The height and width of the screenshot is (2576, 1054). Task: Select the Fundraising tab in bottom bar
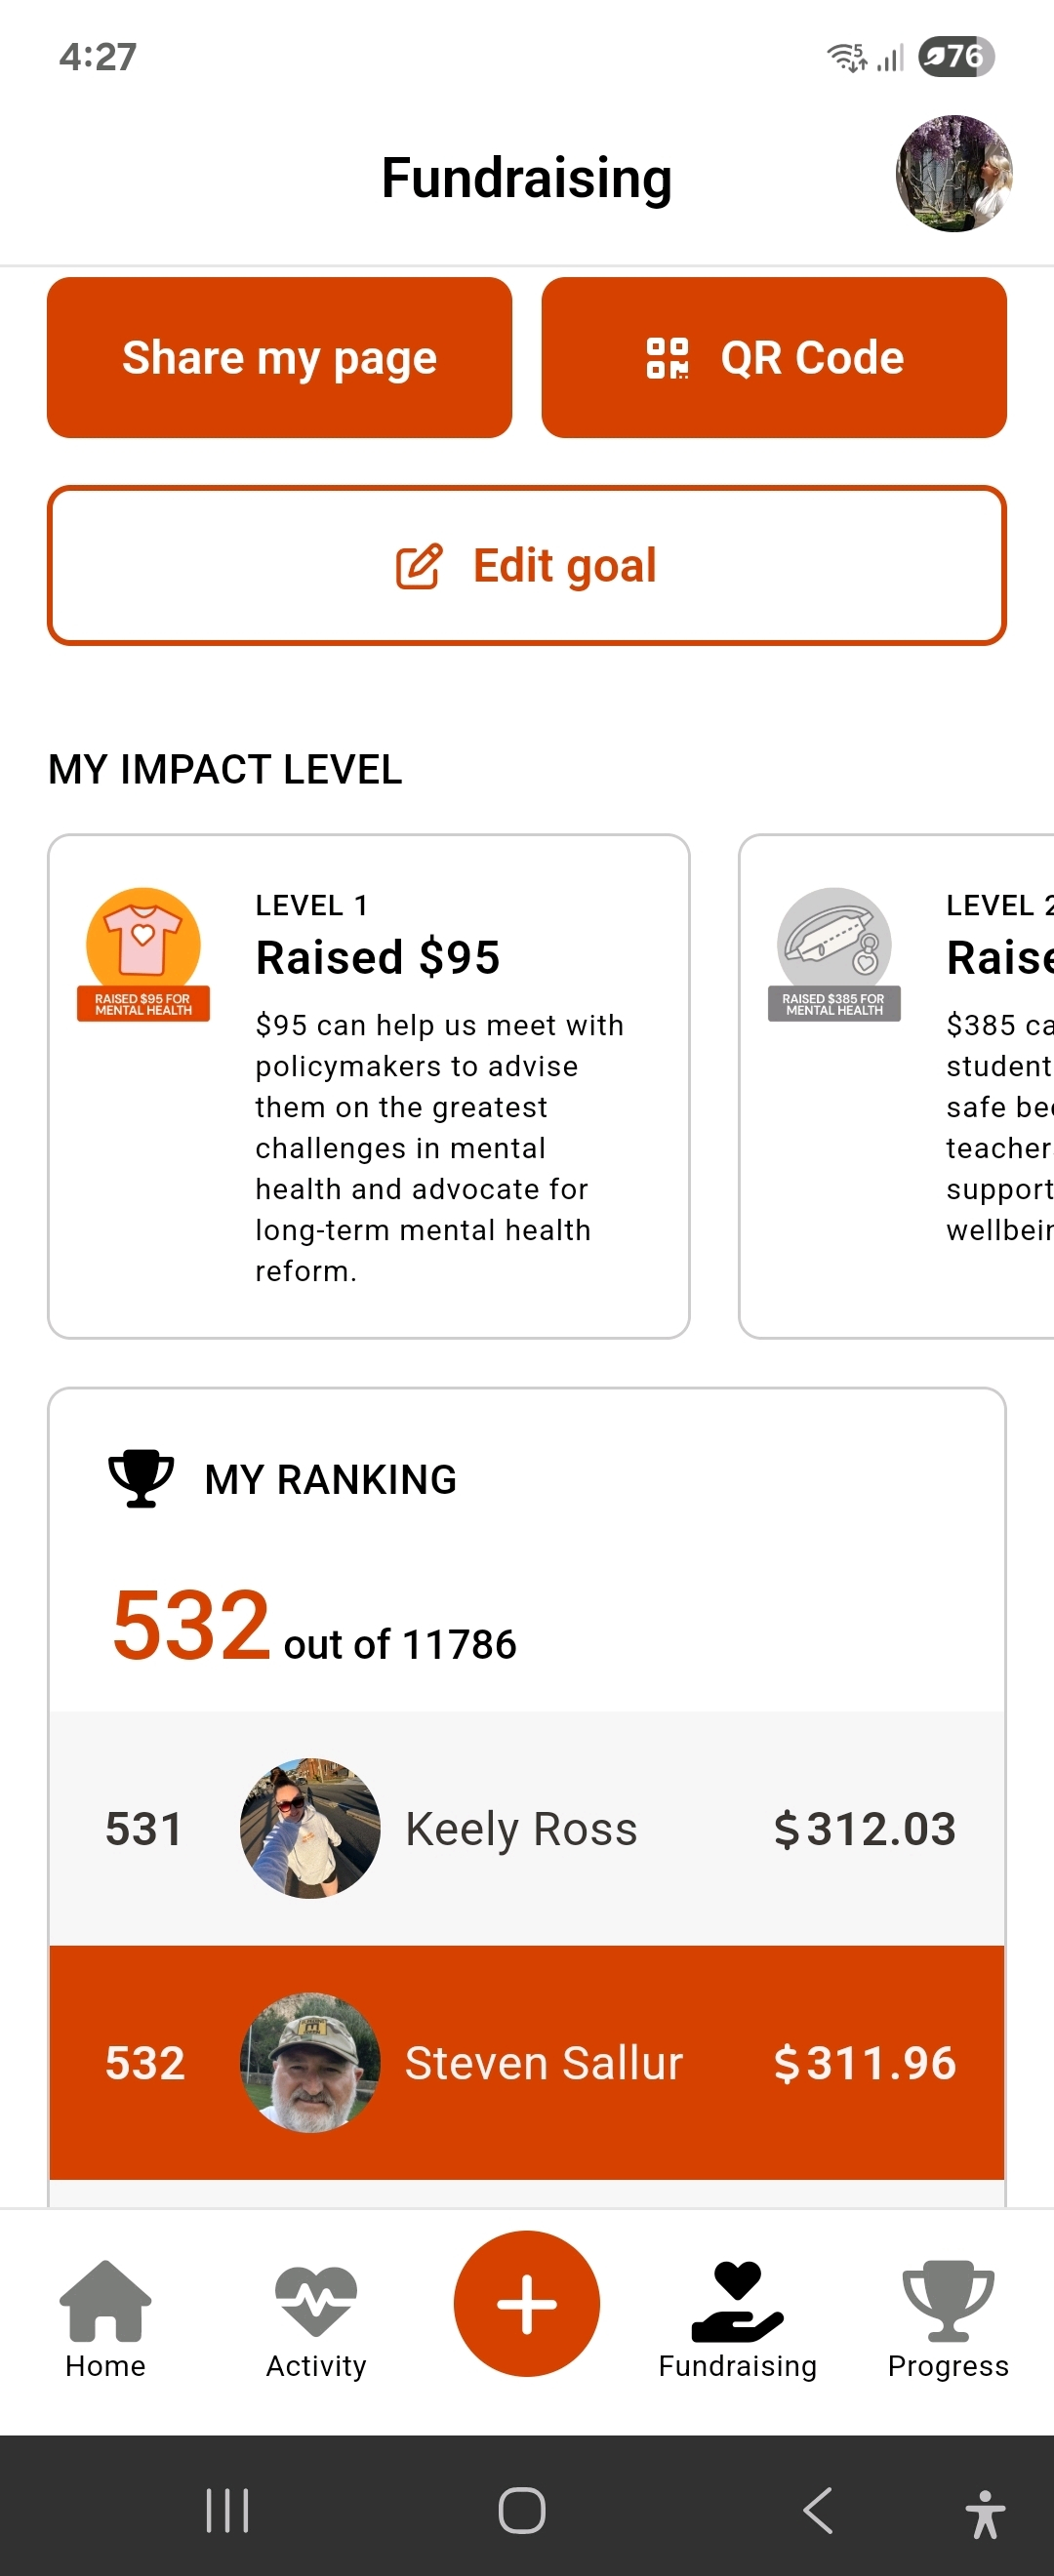pyautogui.click(x=737, y=2320)
